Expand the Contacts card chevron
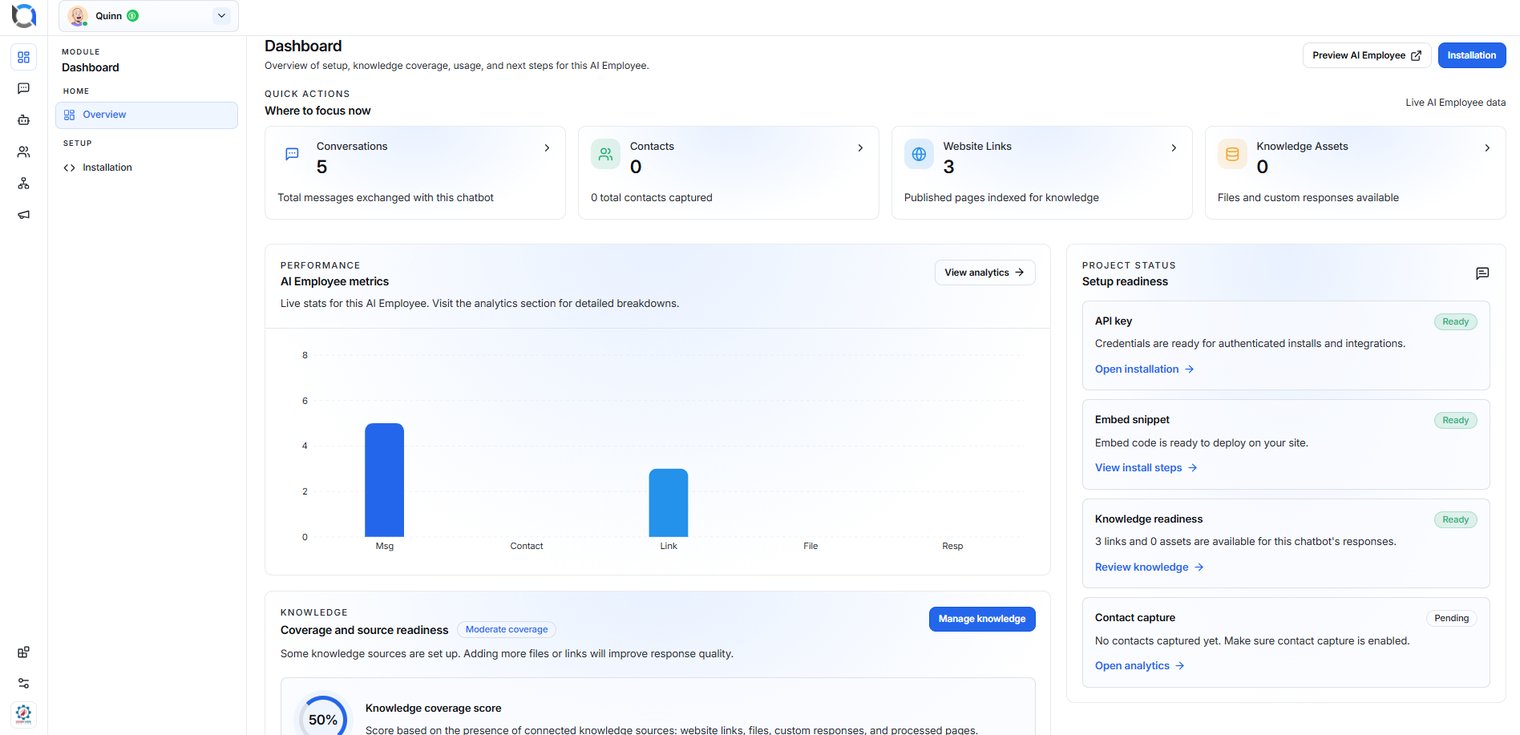 [x=860, y=148]
